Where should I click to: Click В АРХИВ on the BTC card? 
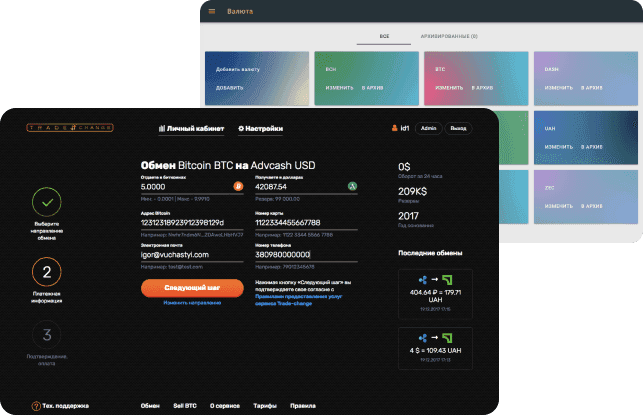482,88
